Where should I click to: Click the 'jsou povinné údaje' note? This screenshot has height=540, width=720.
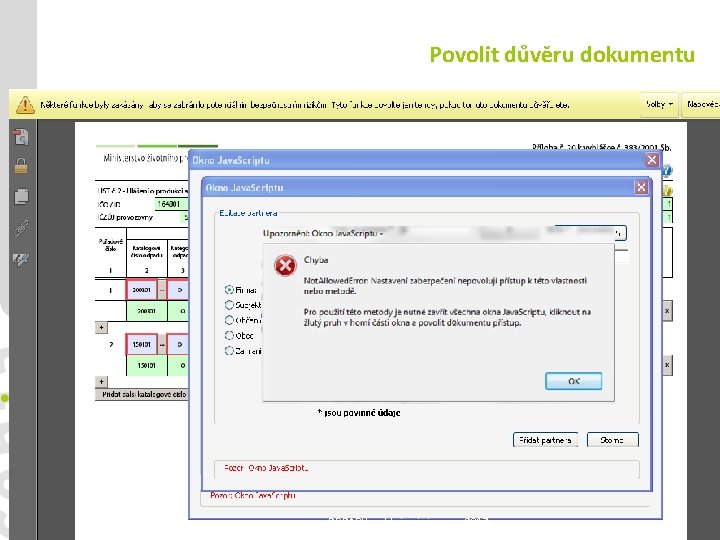[x=359, y=413]
